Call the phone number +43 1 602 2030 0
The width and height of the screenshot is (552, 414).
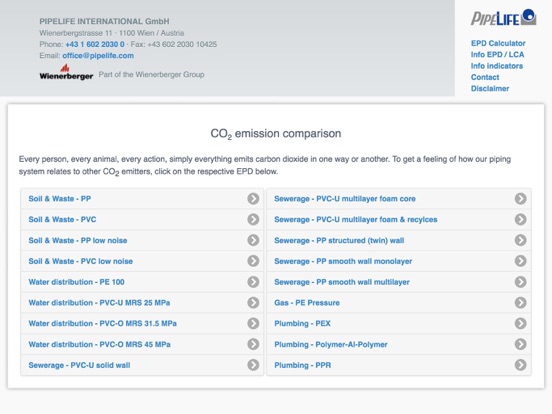pos(95,44)
